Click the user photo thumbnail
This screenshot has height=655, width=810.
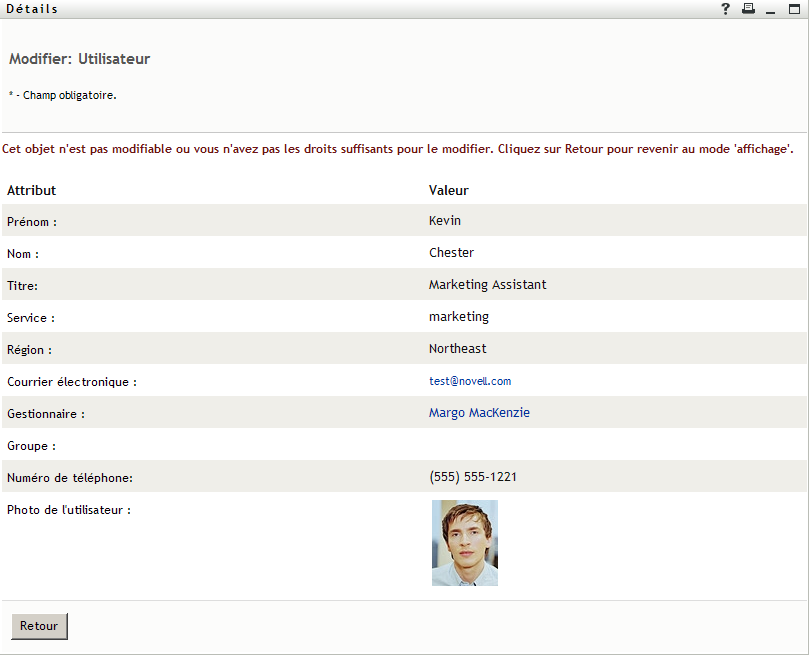coord(465,543)
